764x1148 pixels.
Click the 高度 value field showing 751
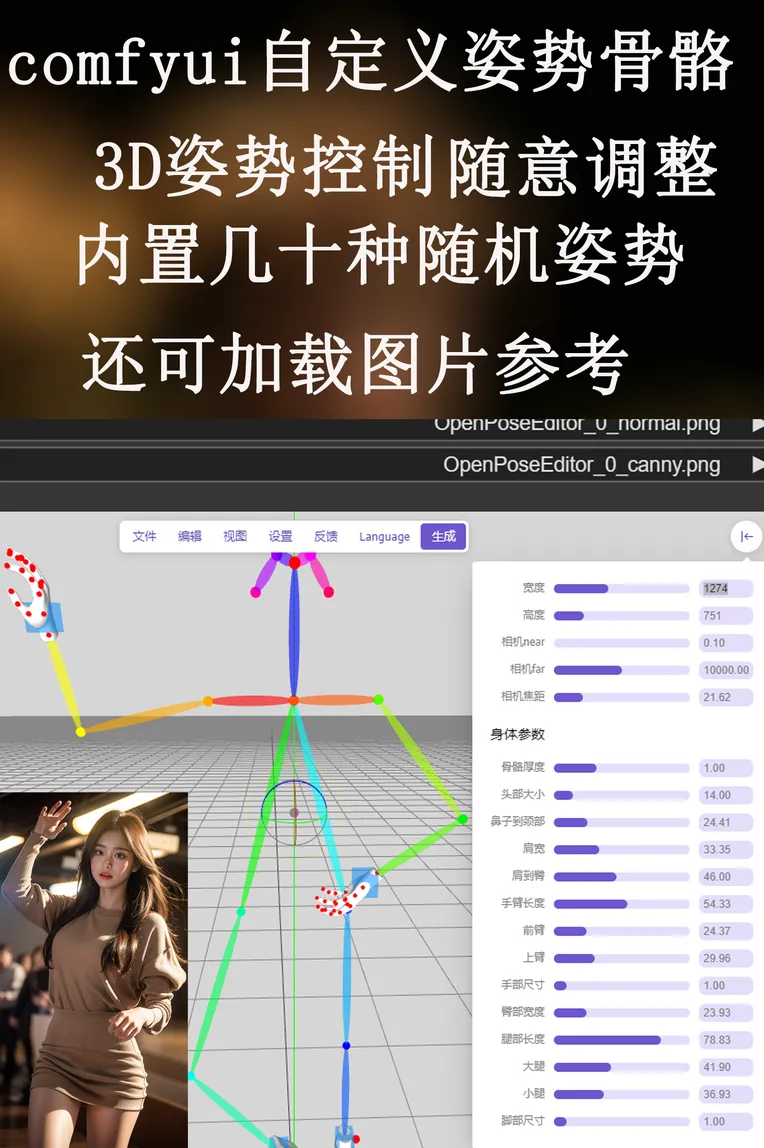coord(725,616)
